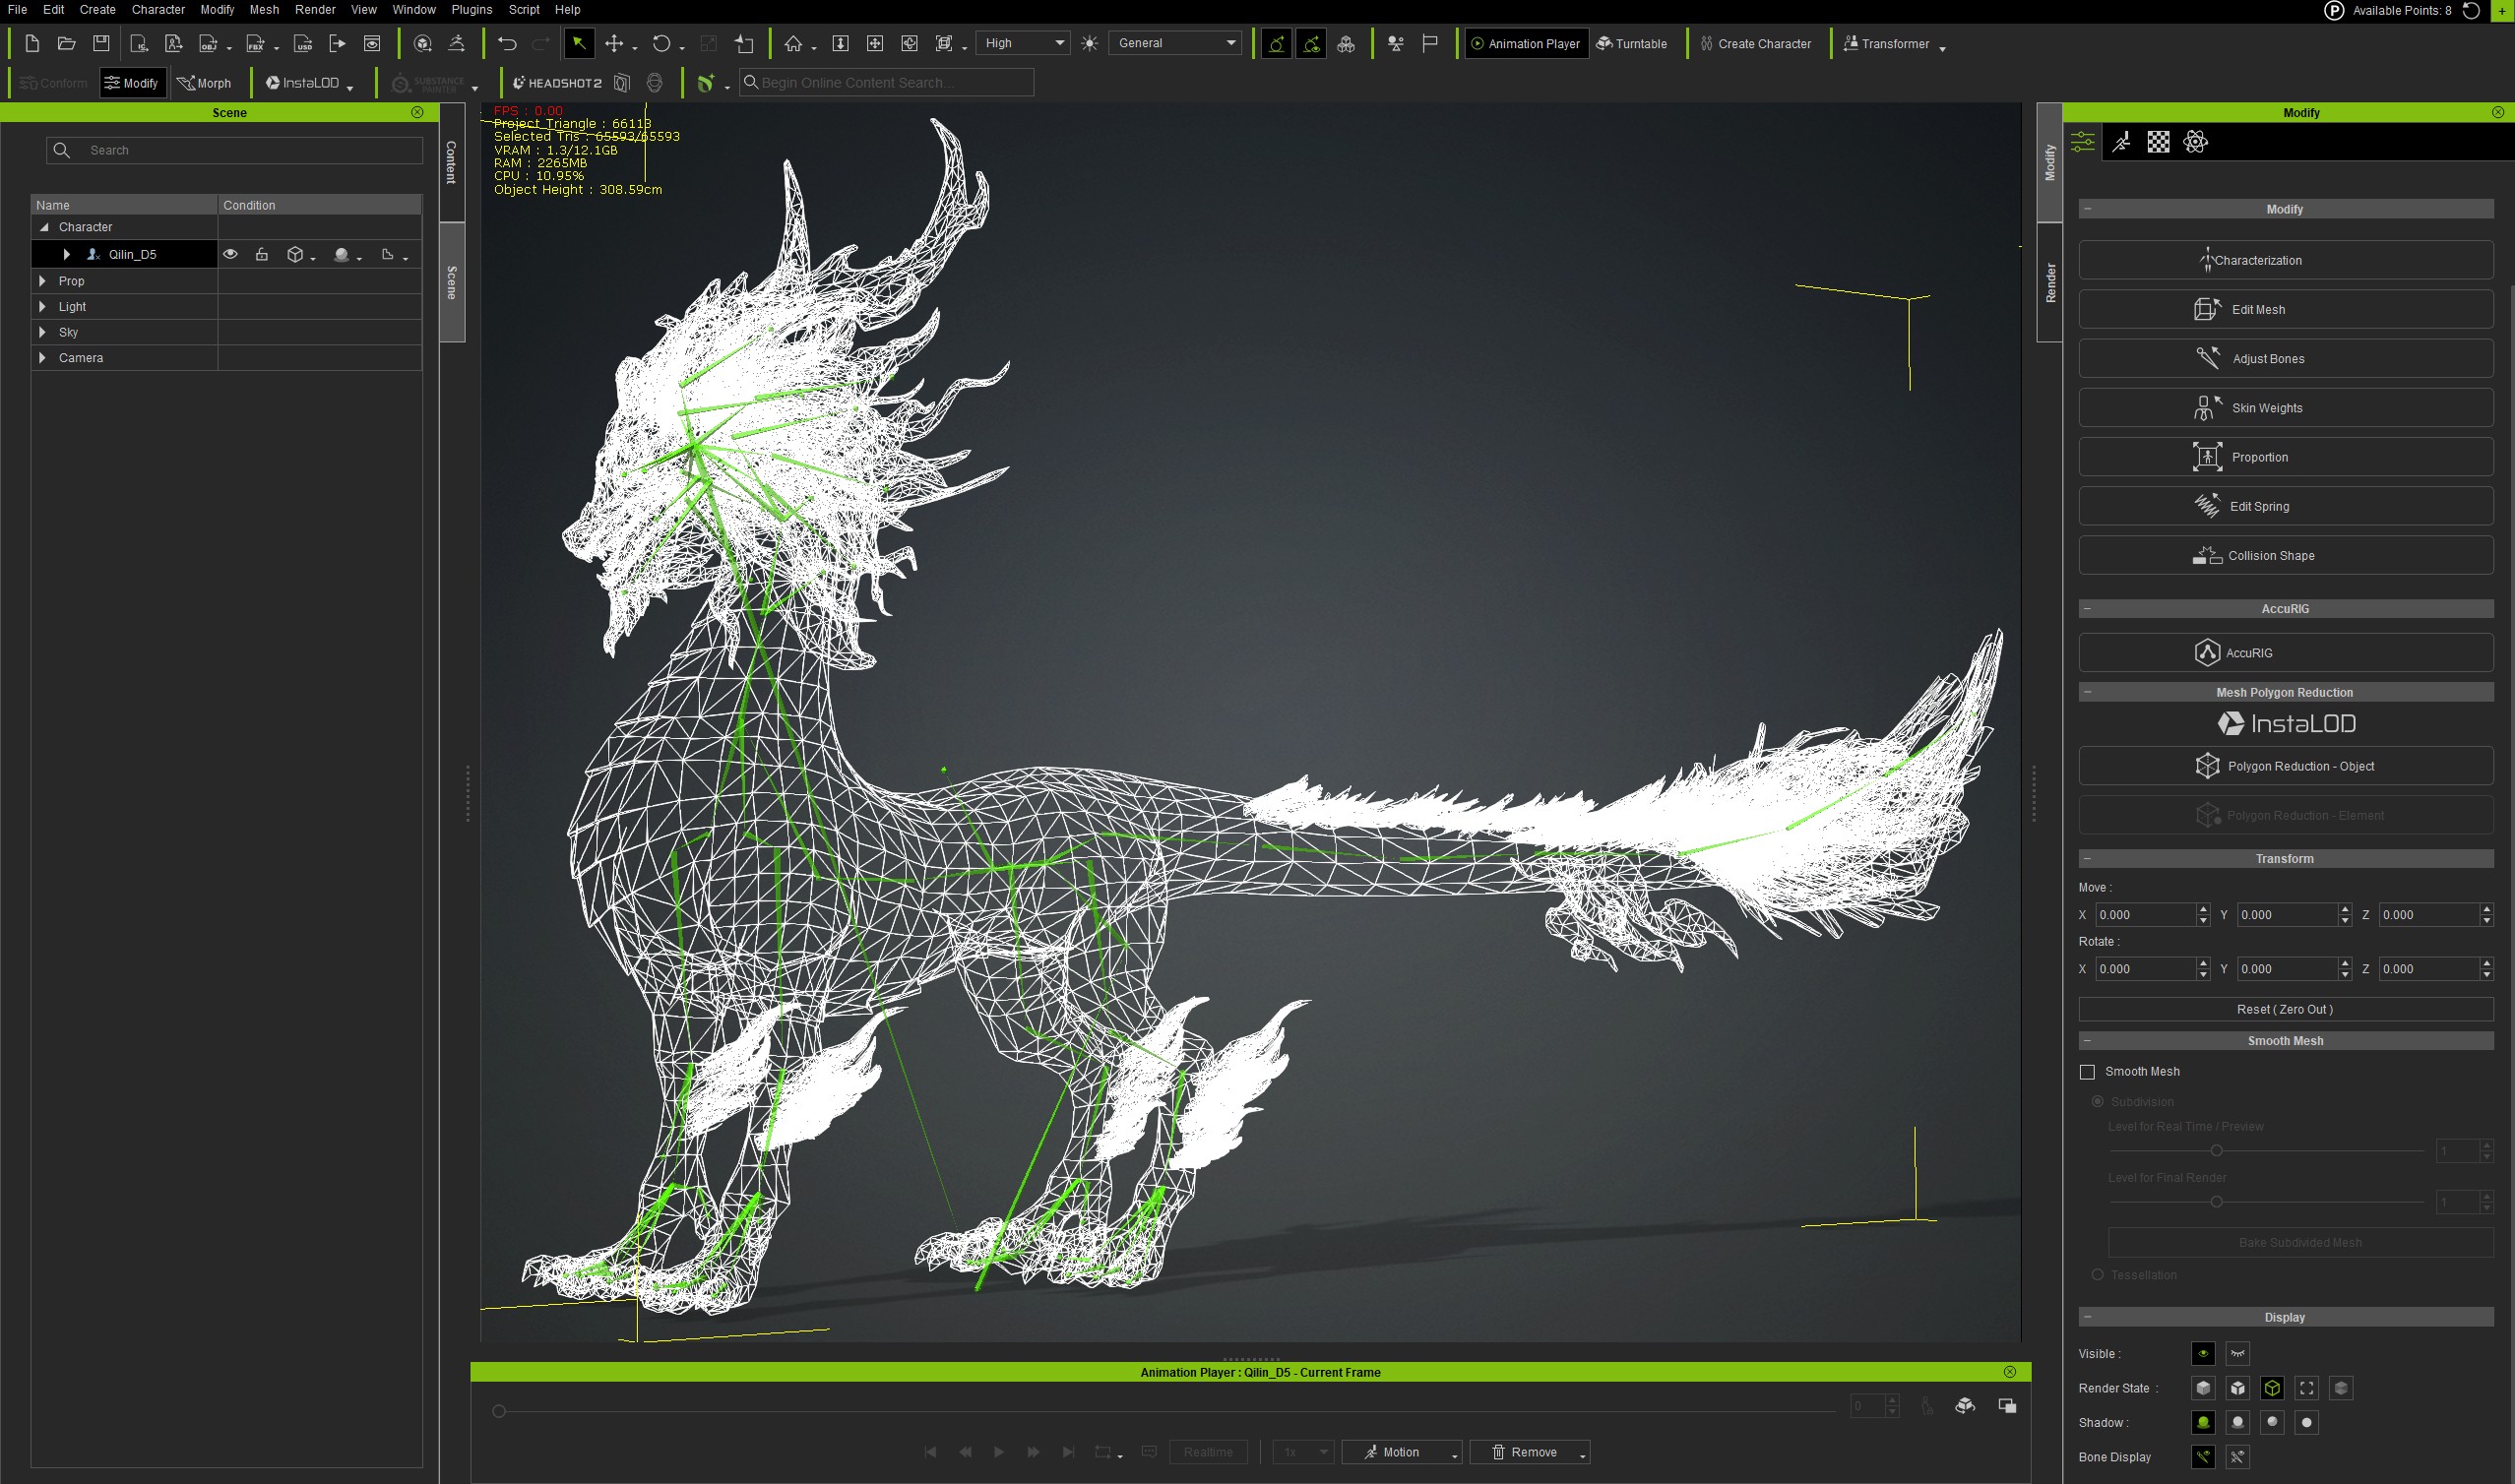
Task: Click the Save project icon
Action: point(101,43)
